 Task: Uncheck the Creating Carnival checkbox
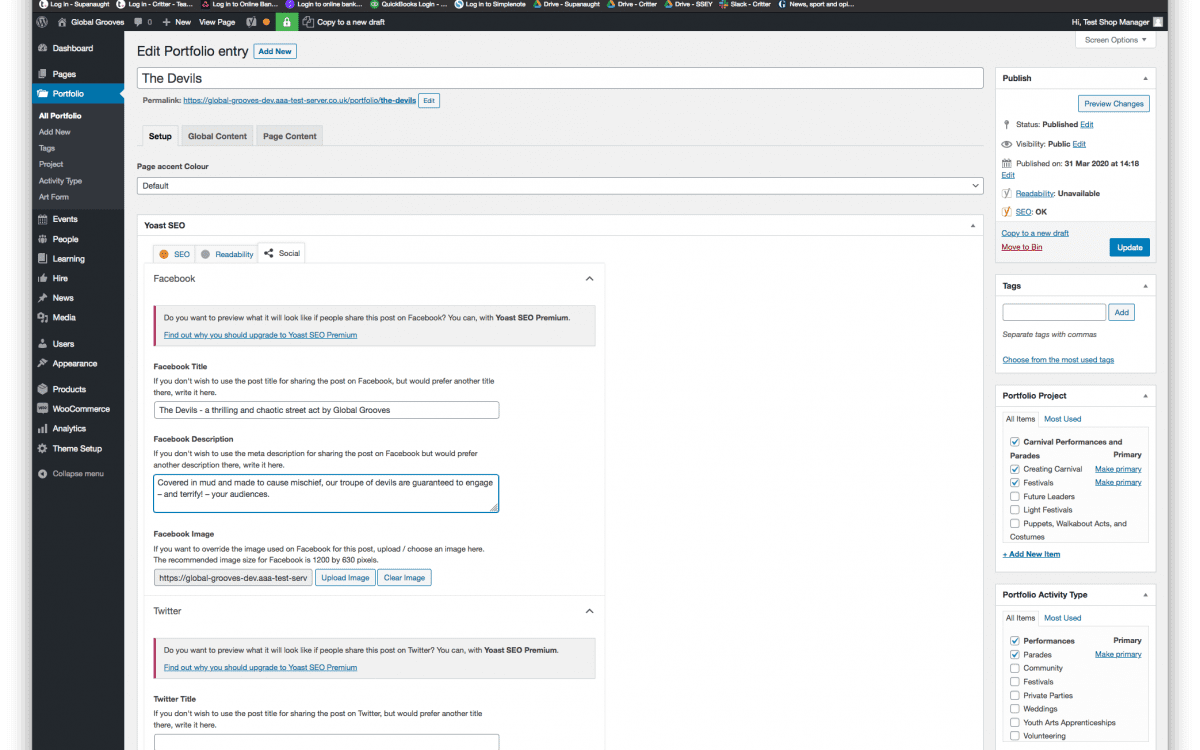click(1015, 469)
